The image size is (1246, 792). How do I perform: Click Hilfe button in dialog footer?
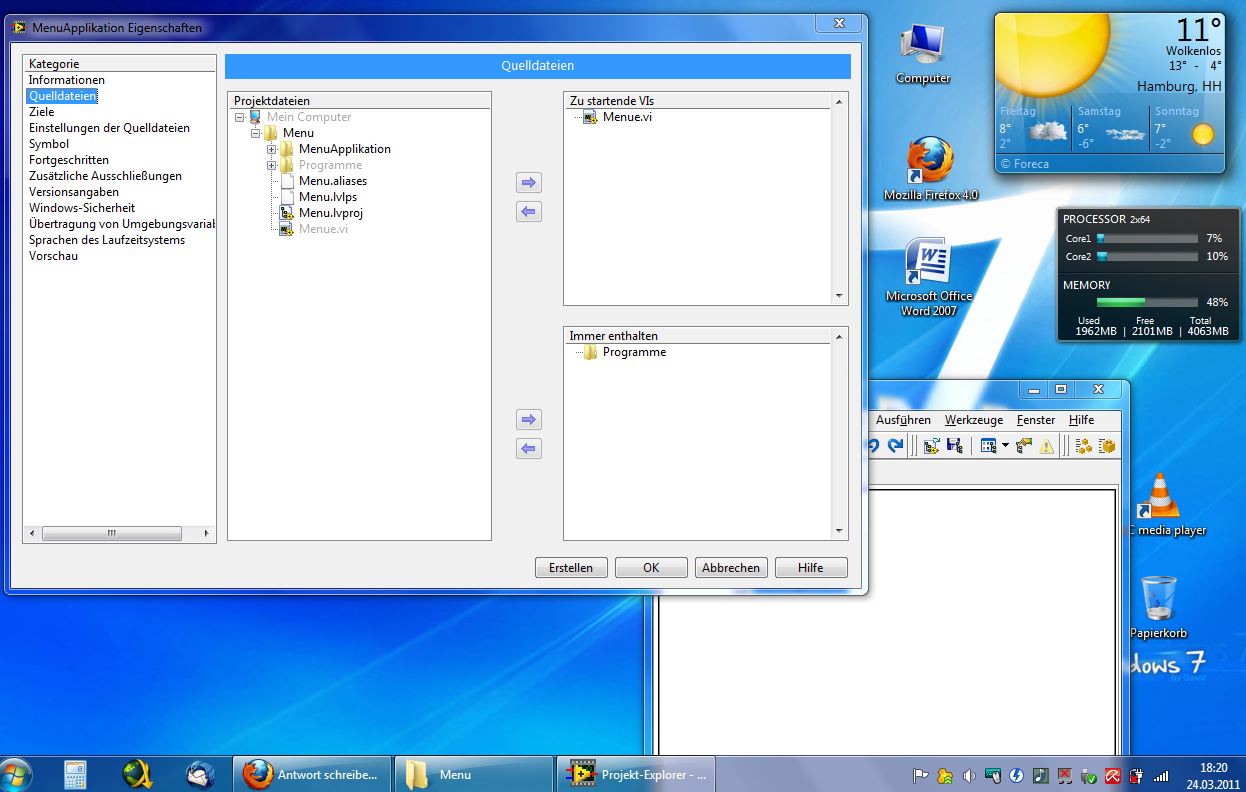coord(811,568)
